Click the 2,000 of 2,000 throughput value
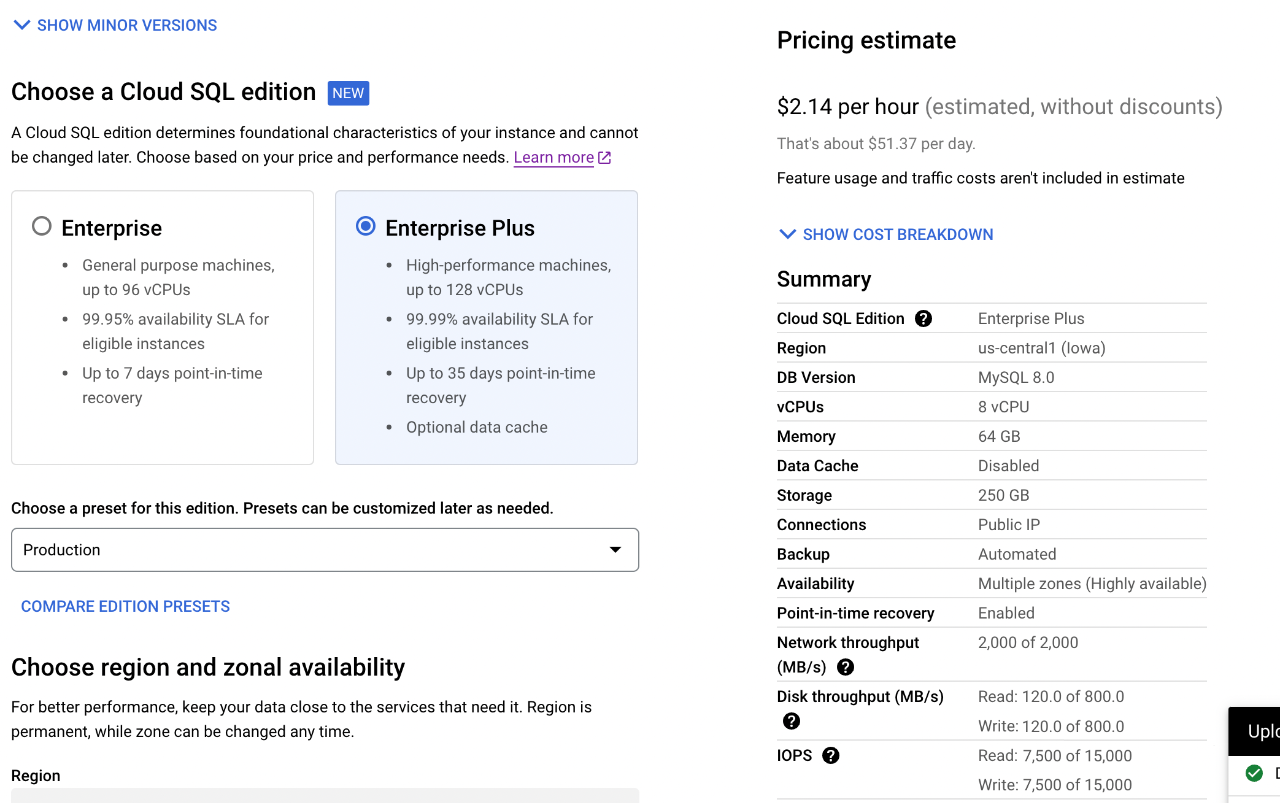The image size is (1280, 803). coord(1028,642)
